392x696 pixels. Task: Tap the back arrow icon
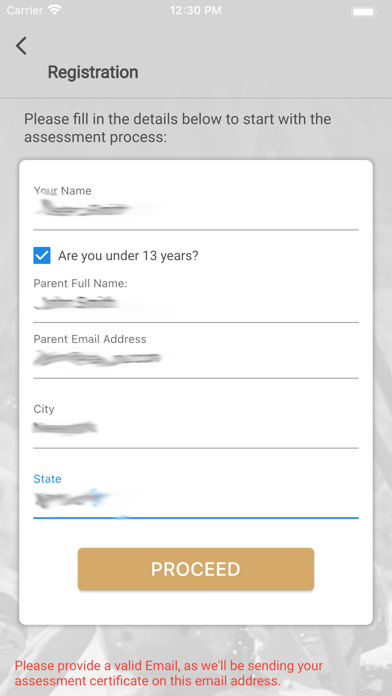(21, 46)
